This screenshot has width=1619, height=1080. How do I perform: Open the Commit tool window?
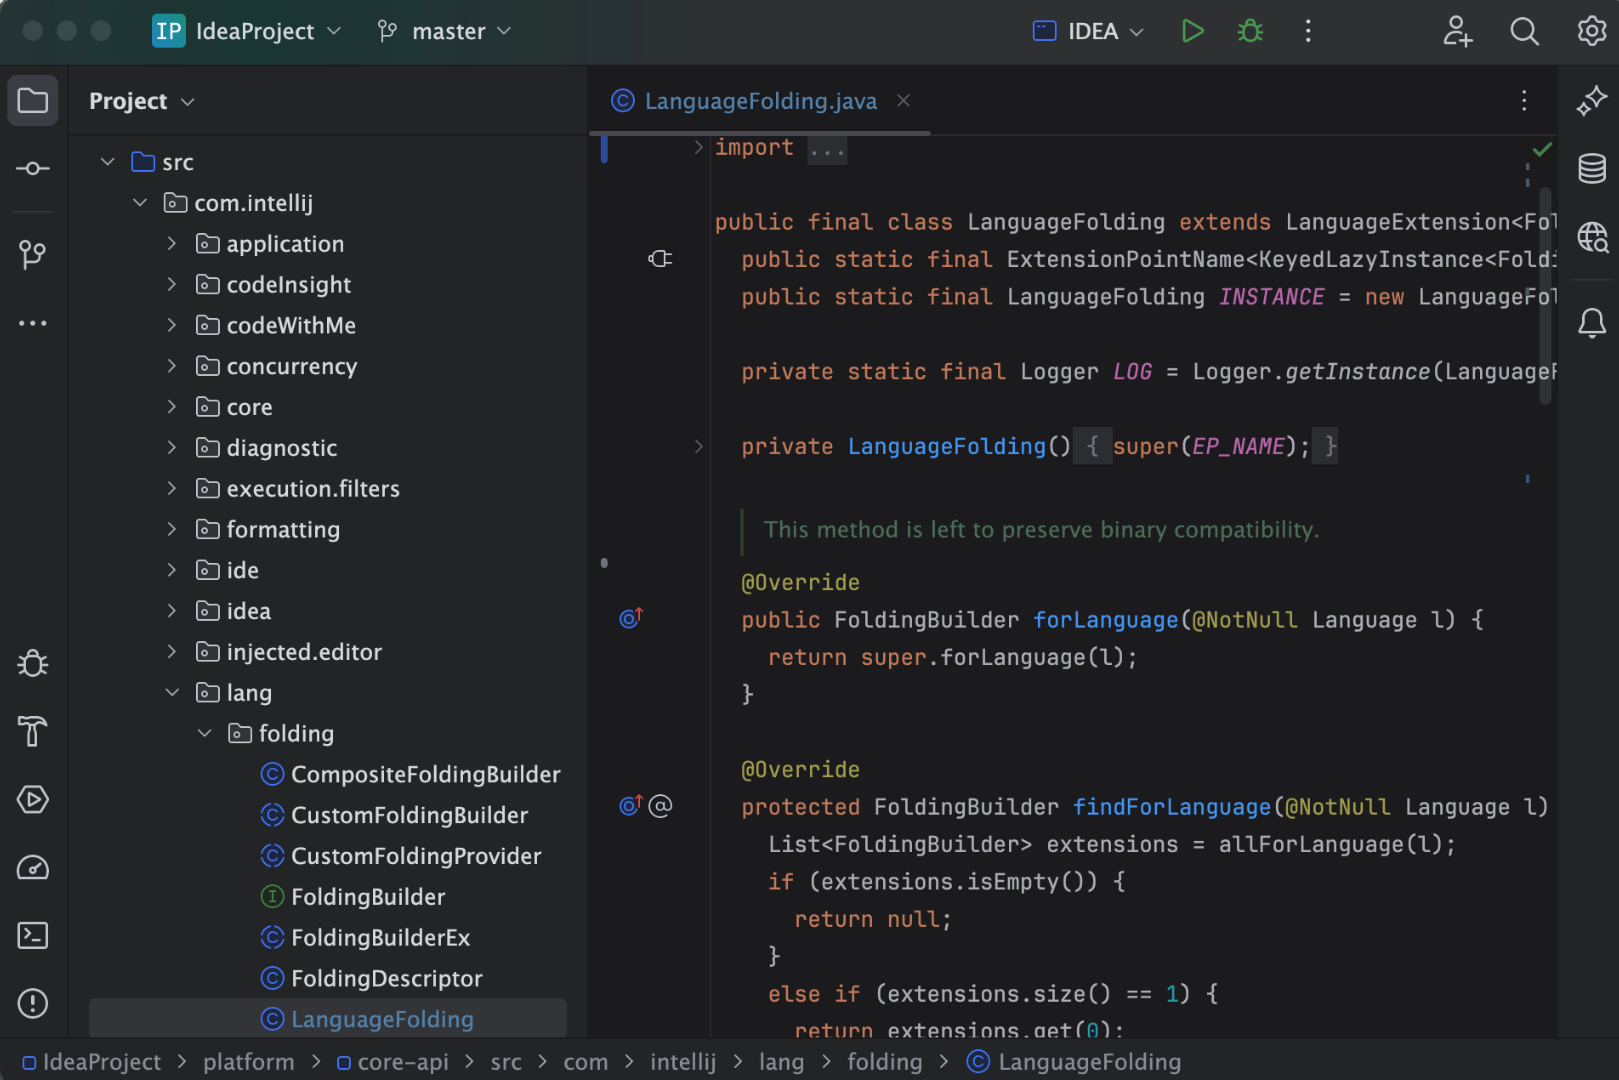[32, 168]
